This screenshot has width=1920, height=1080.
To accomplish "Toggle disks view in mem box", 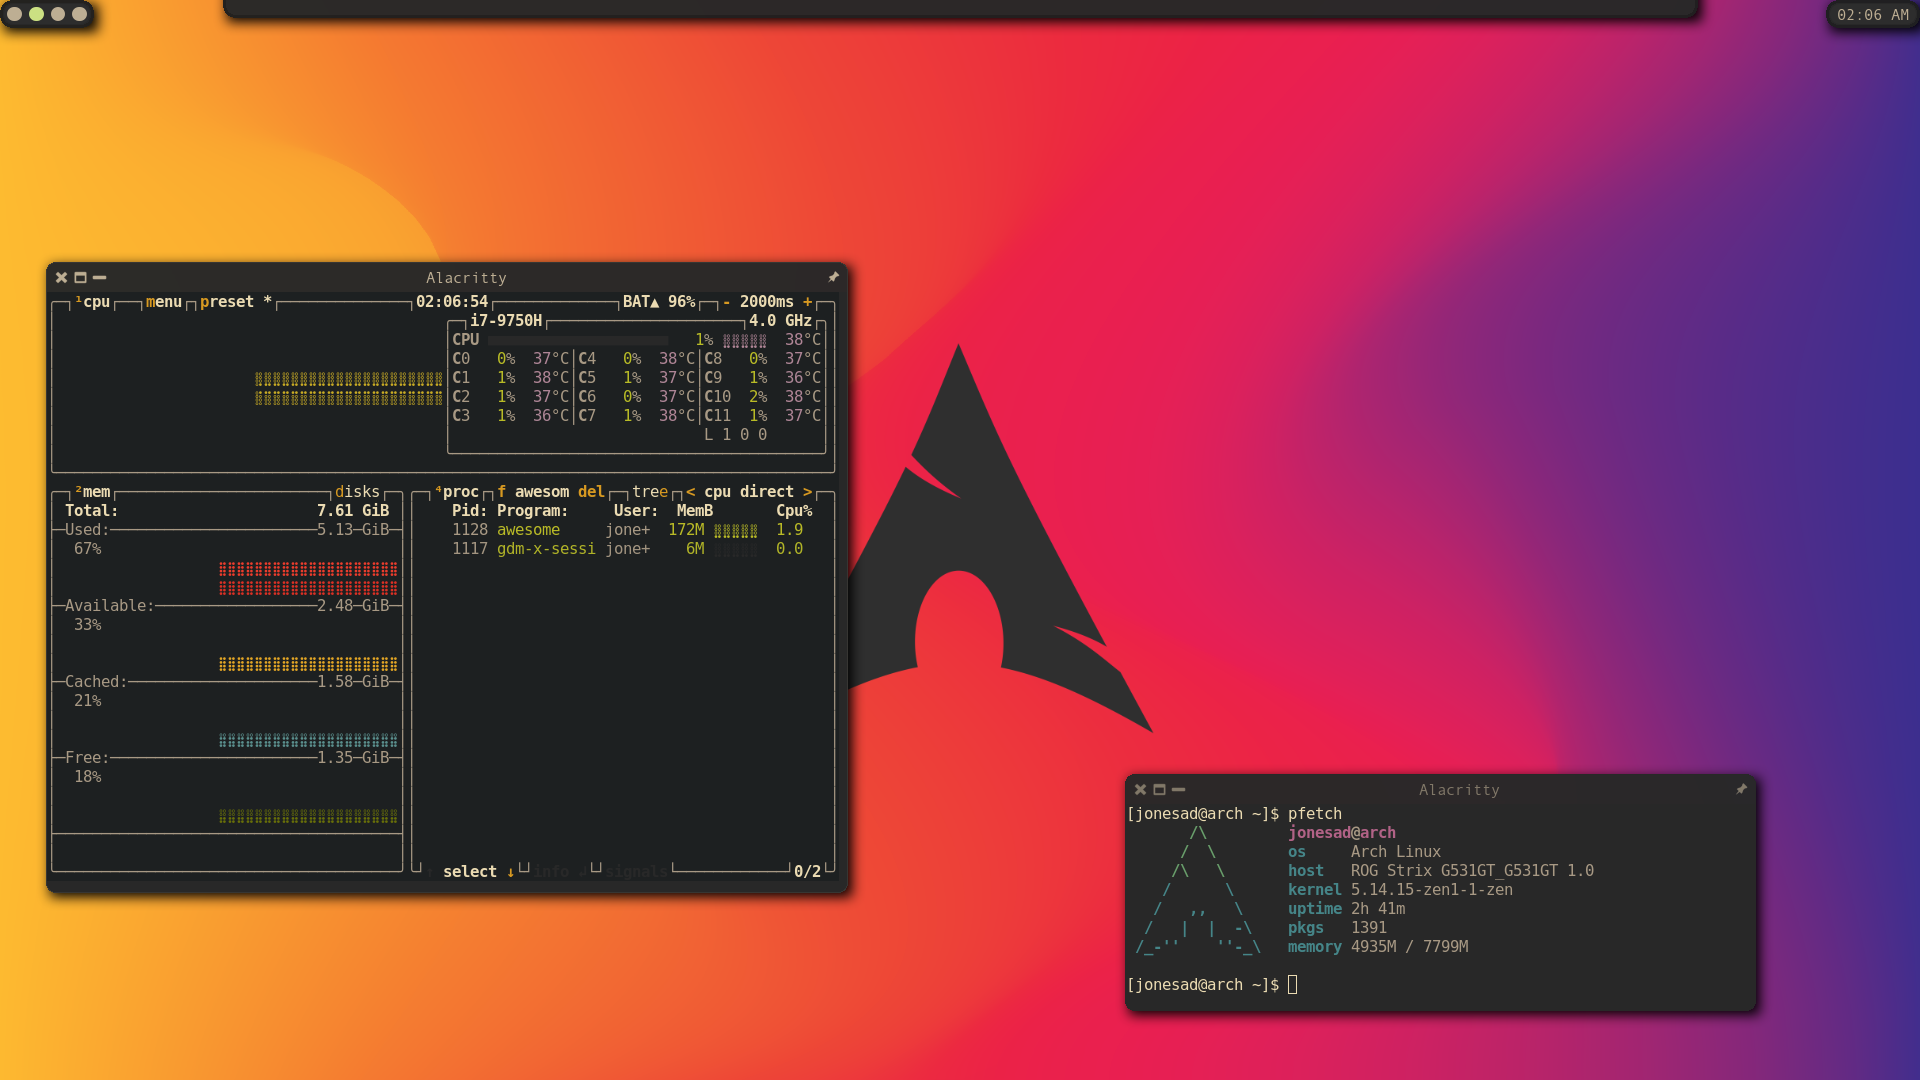I will (x=357, y=492).
